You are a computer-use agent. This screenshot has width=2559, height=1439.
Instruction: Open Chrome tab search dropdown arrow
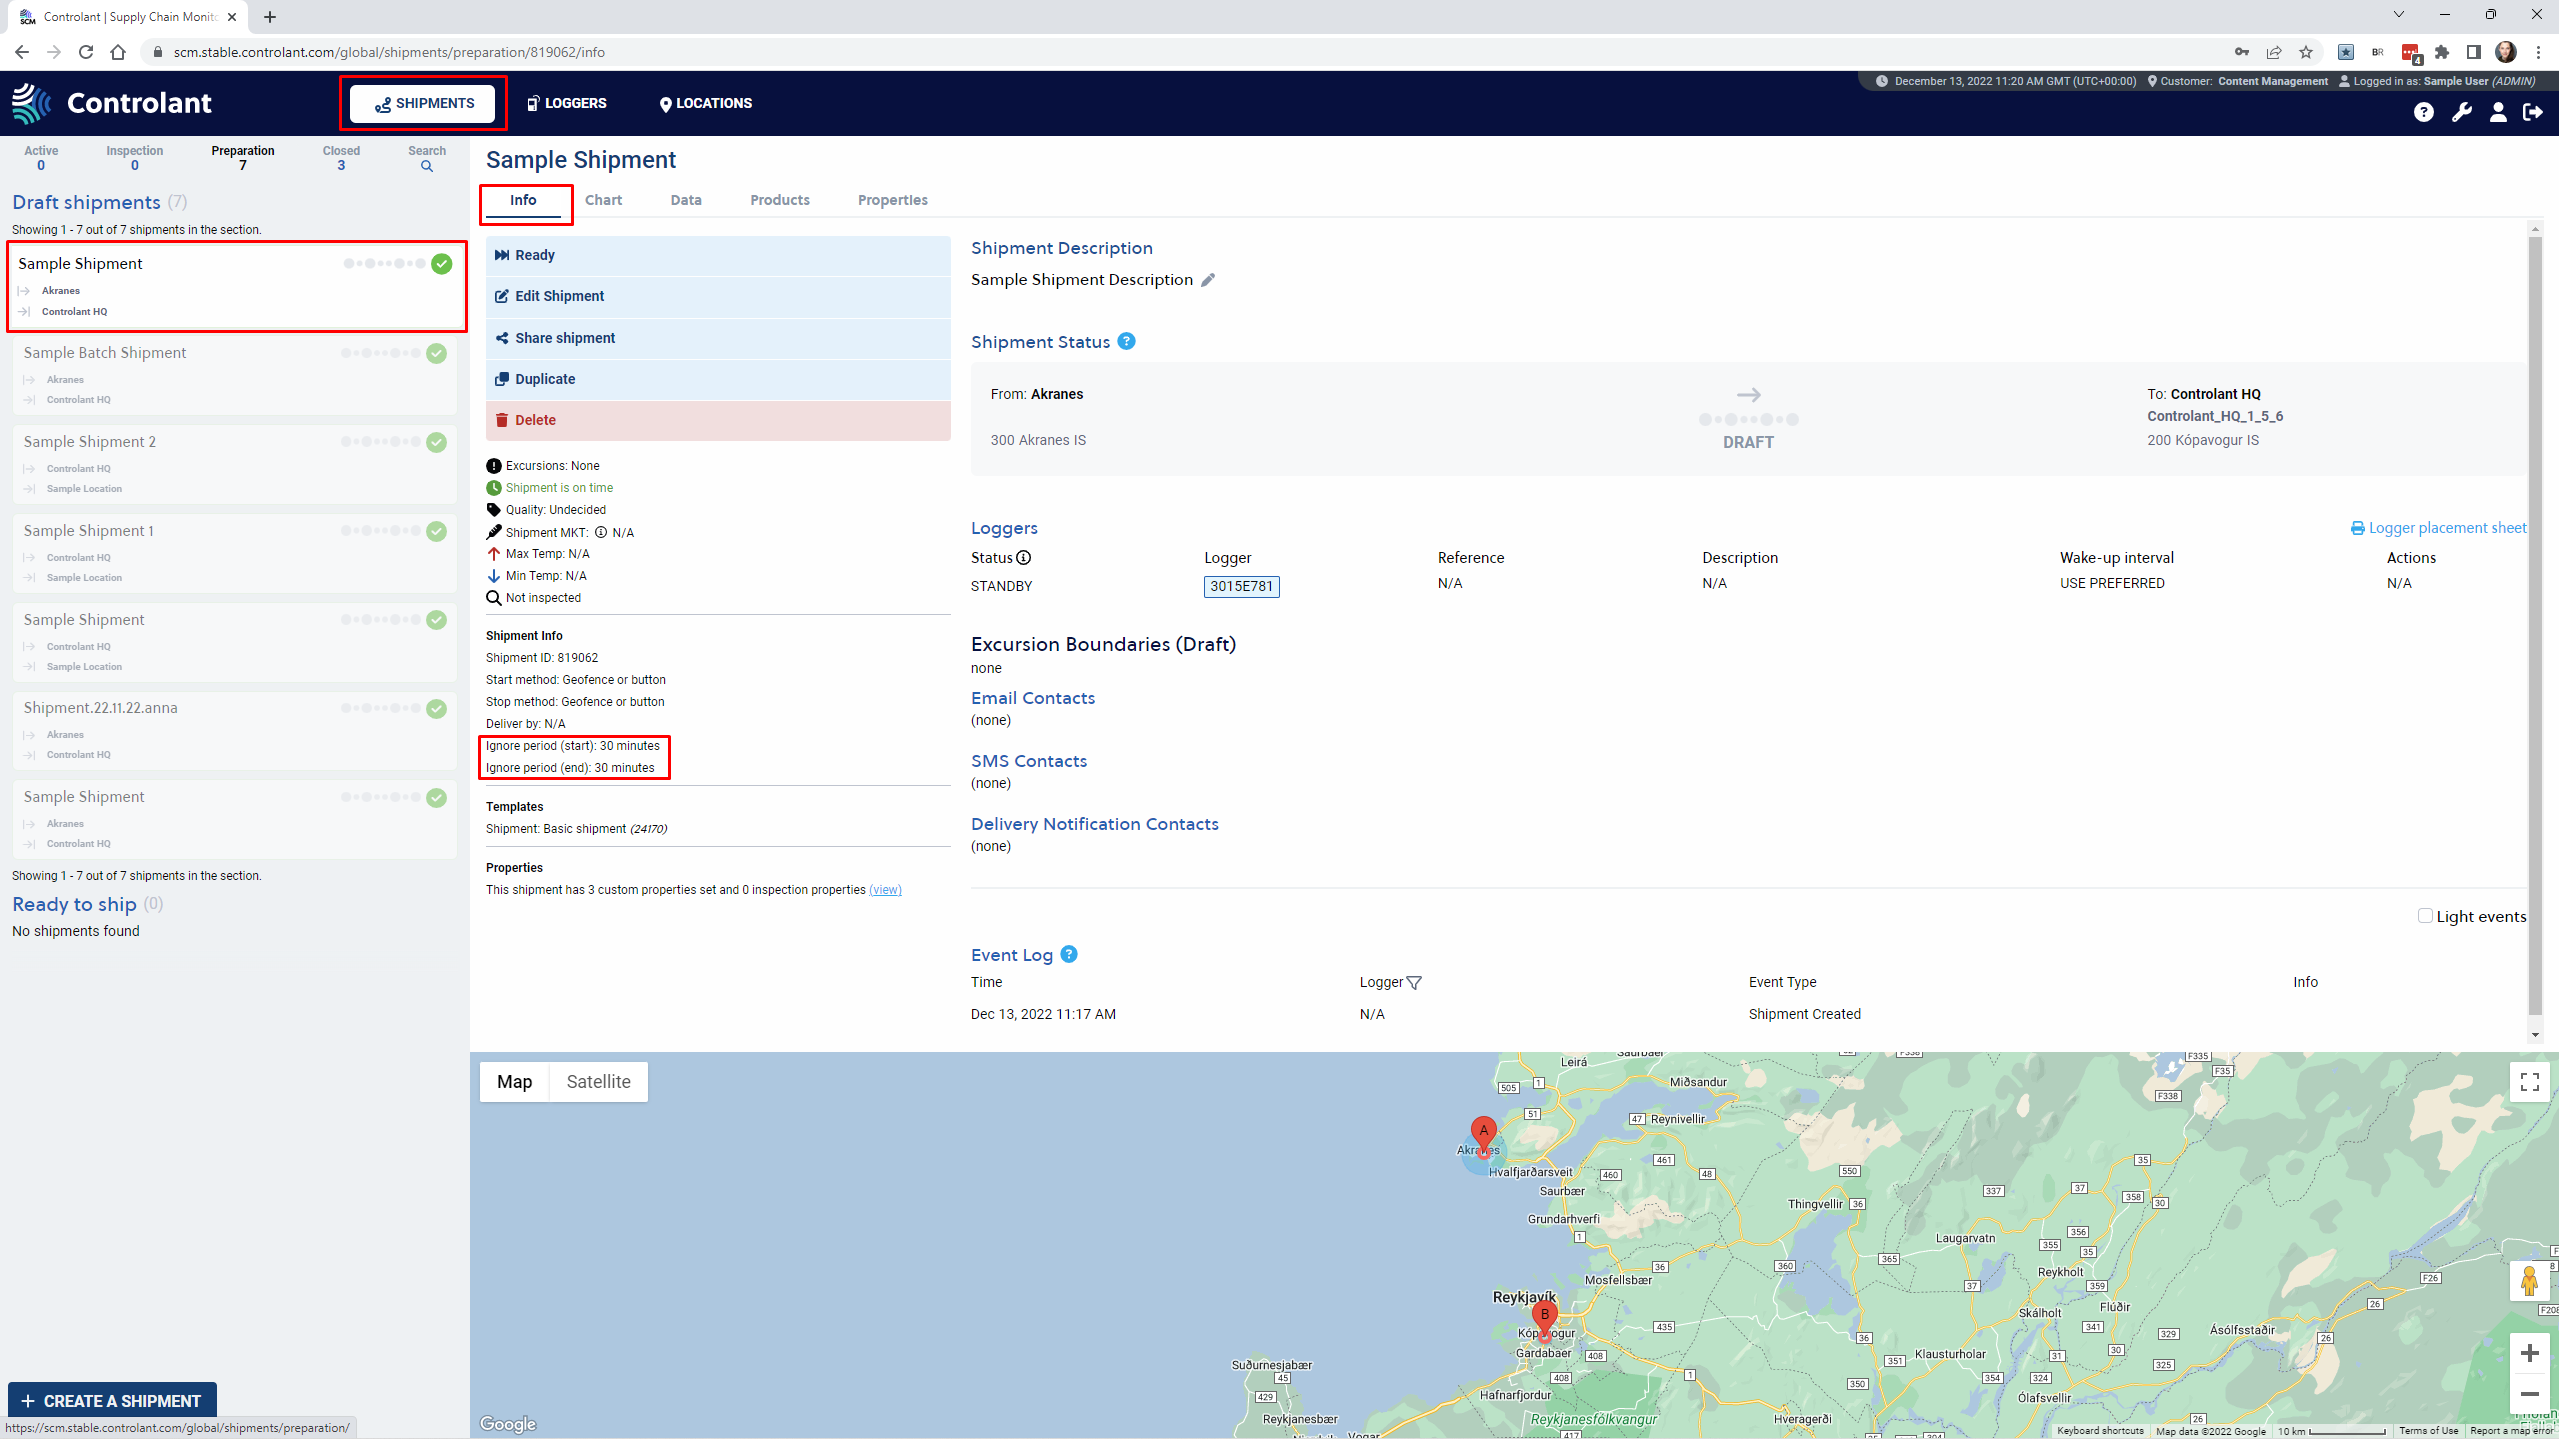click(x=2398, y=14)
